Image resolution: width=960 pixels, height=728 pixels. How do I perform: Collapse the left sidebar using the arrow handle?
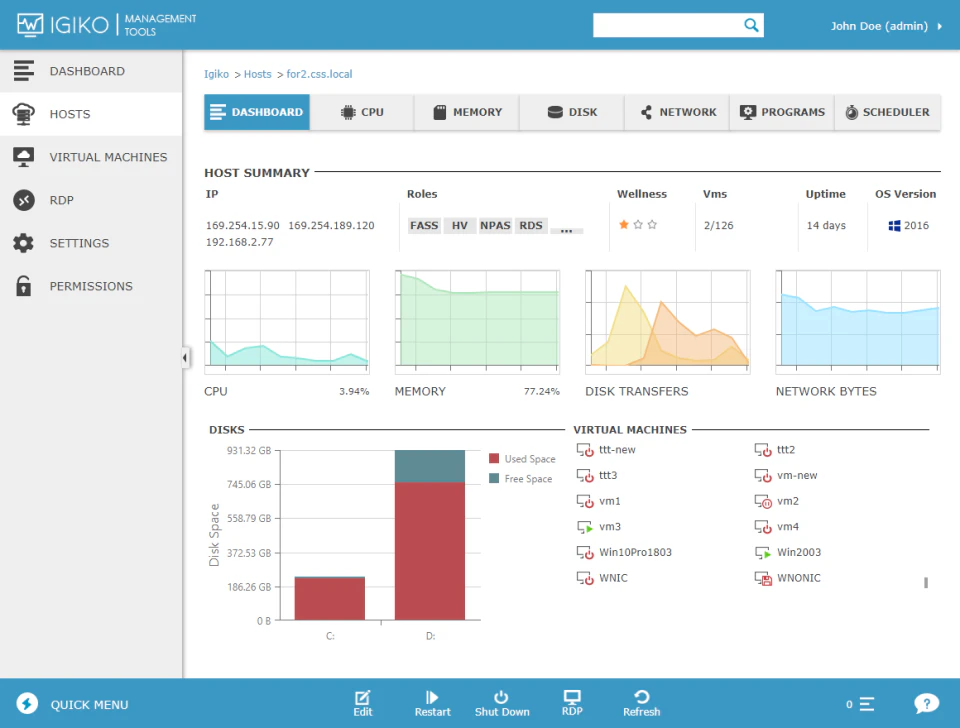184,357
